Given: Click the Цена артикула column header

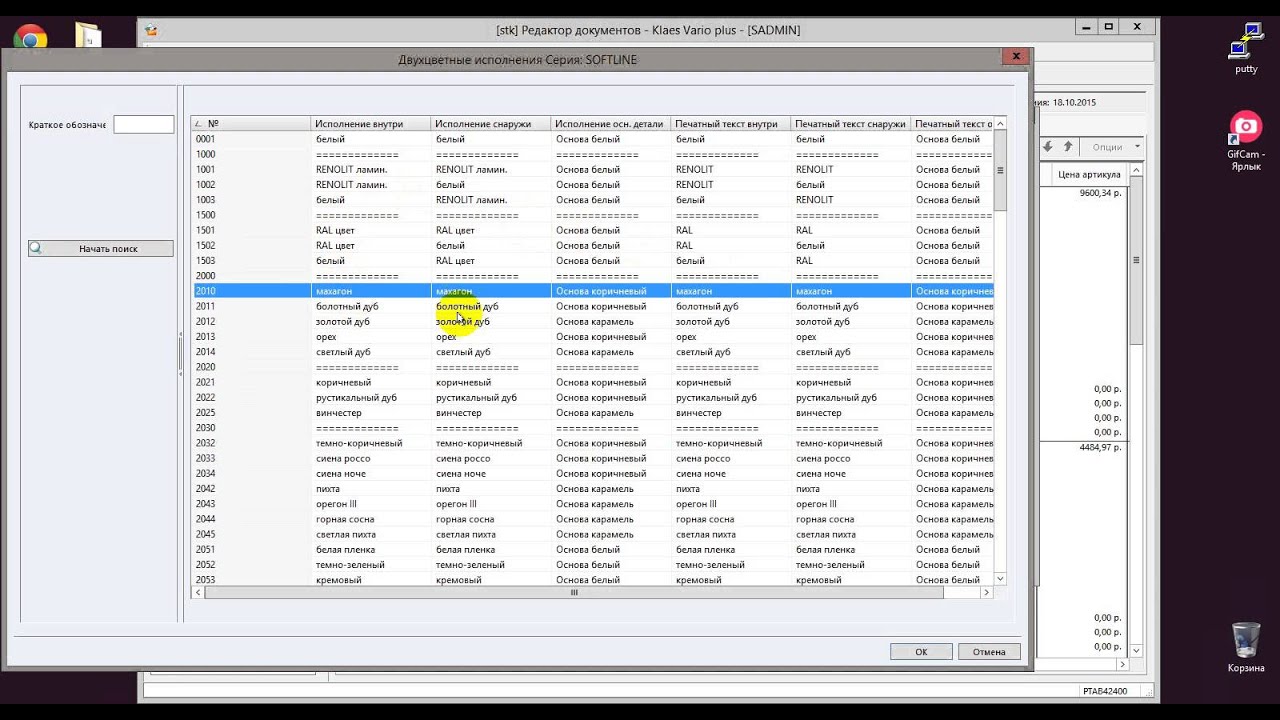Looking at the screenshot, I should coord(1089,175).
